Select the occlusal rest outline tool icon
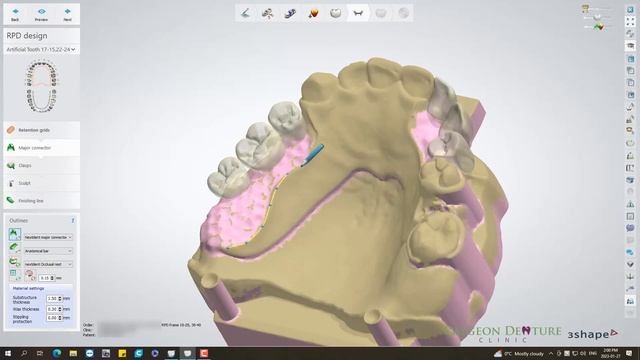Screen dimensions: 640x360 [14, 262]
